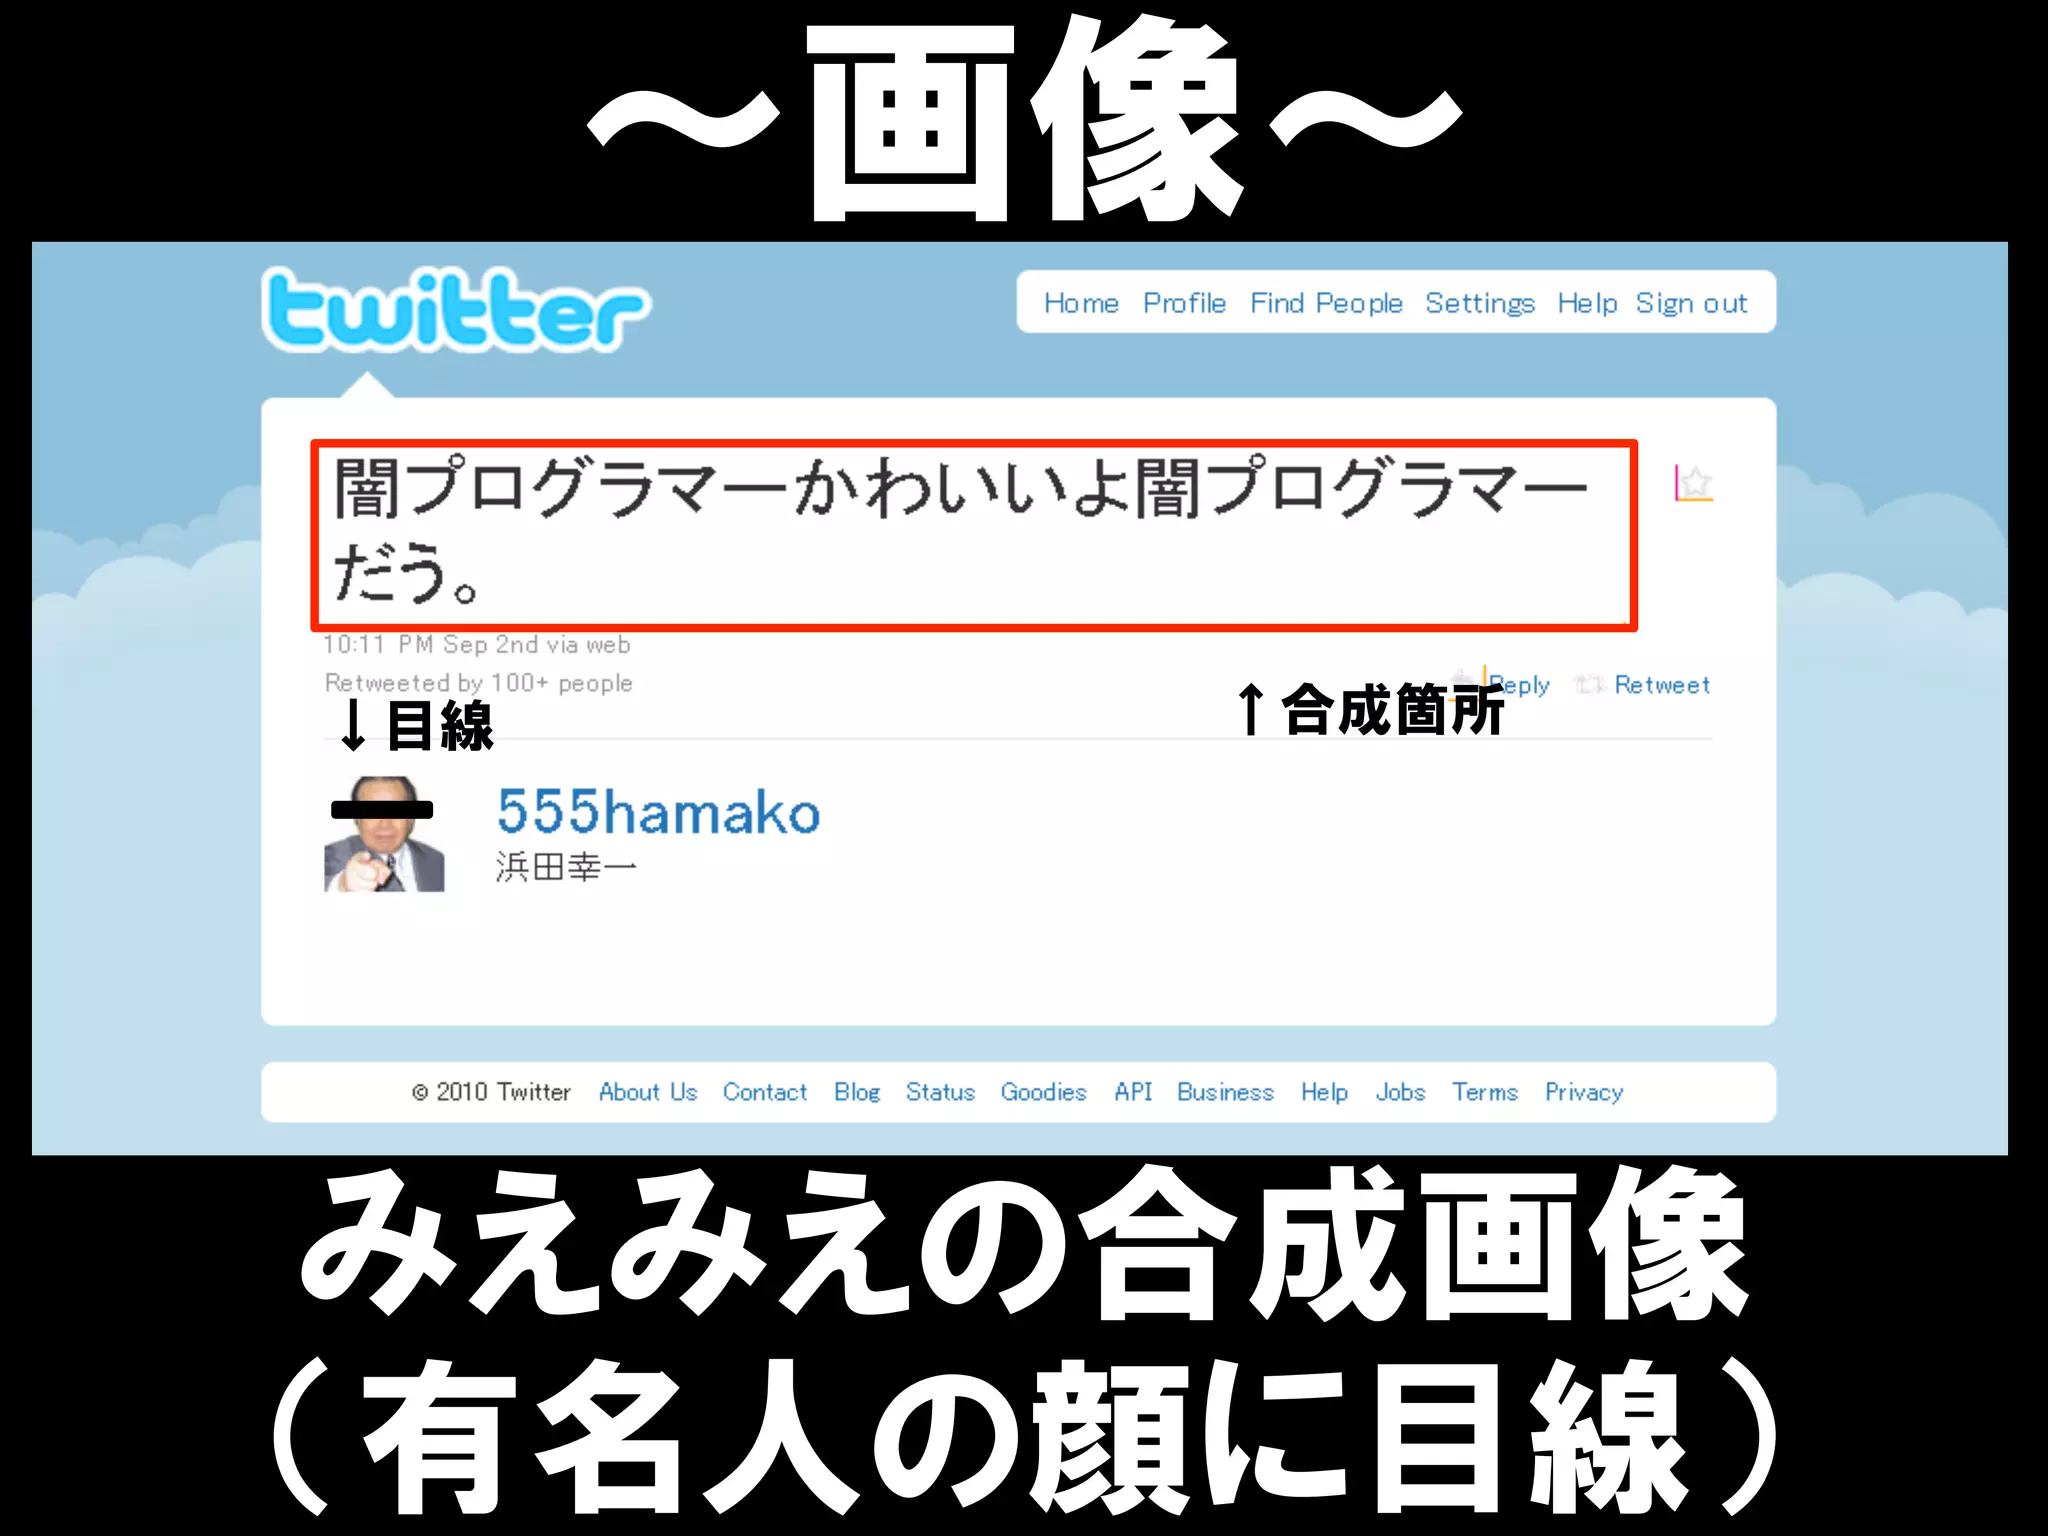The width and height of the screenshot is (2048, 1536).
Task: Open the API footer link
Action: (1133, 1092)
